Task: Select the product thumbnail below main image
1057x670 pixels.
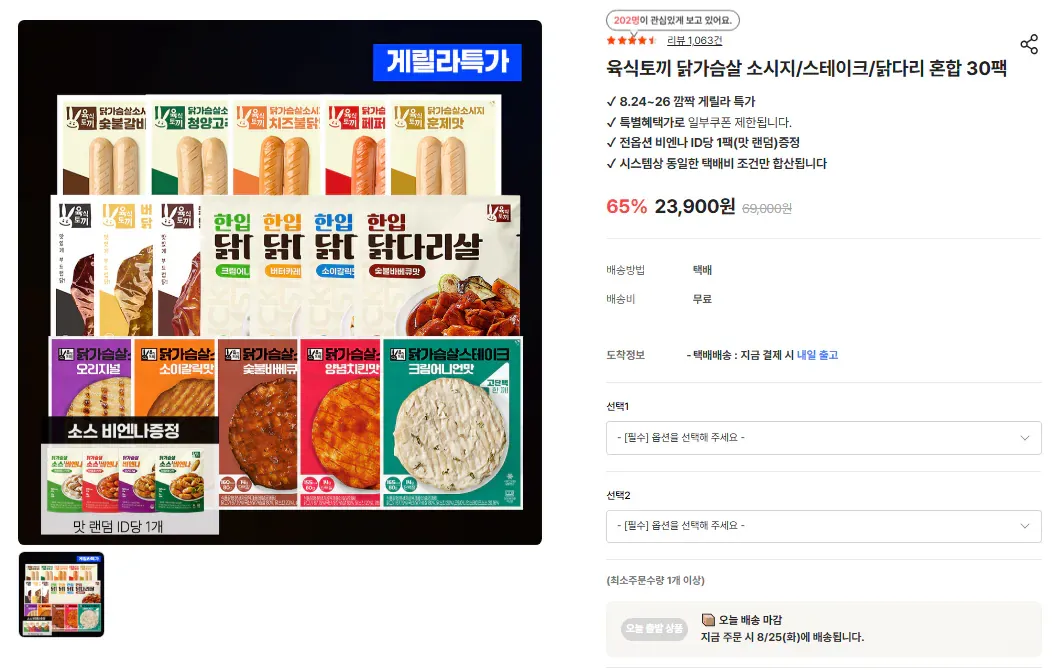Action: click(61, 595)
